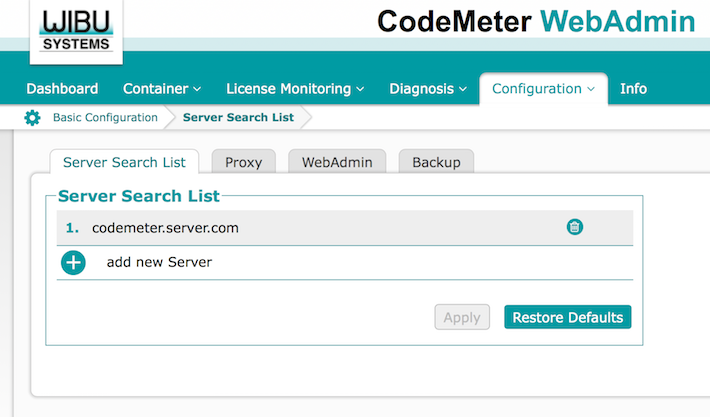Go to the Dashboard page

(x=62, y=89)
